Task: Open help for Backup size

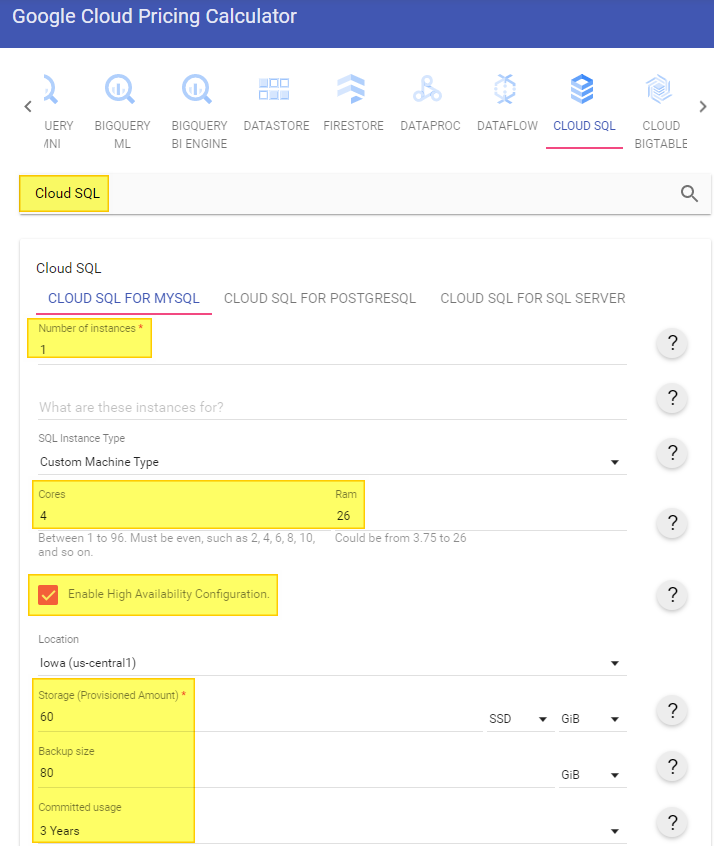Action: coord(672,766)
